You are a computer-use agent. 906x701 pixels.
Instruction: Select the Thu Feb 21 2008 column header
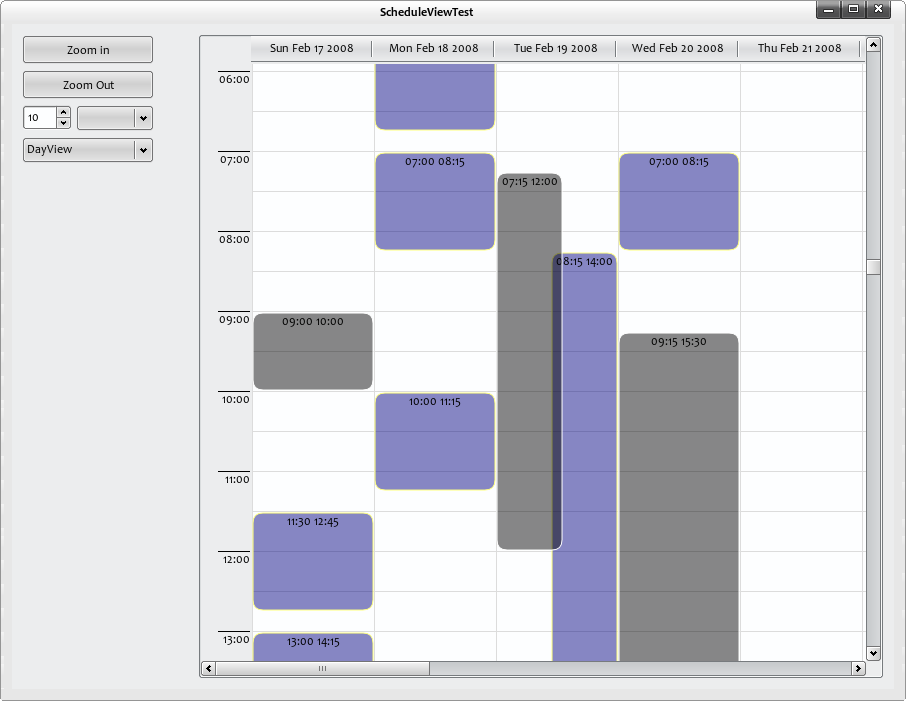(x=799, y=49)
